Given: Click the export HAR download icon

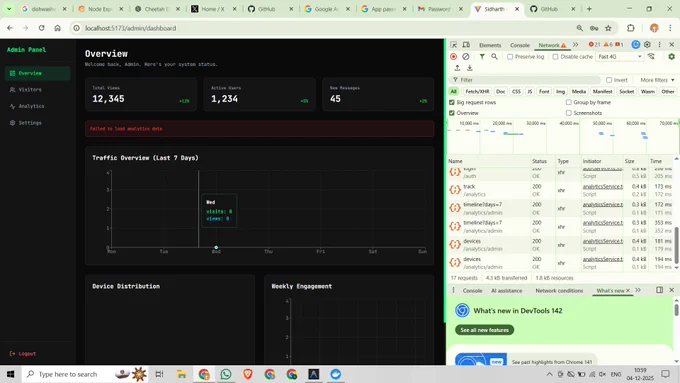Looking at the screenshot, I should point(470,68).
